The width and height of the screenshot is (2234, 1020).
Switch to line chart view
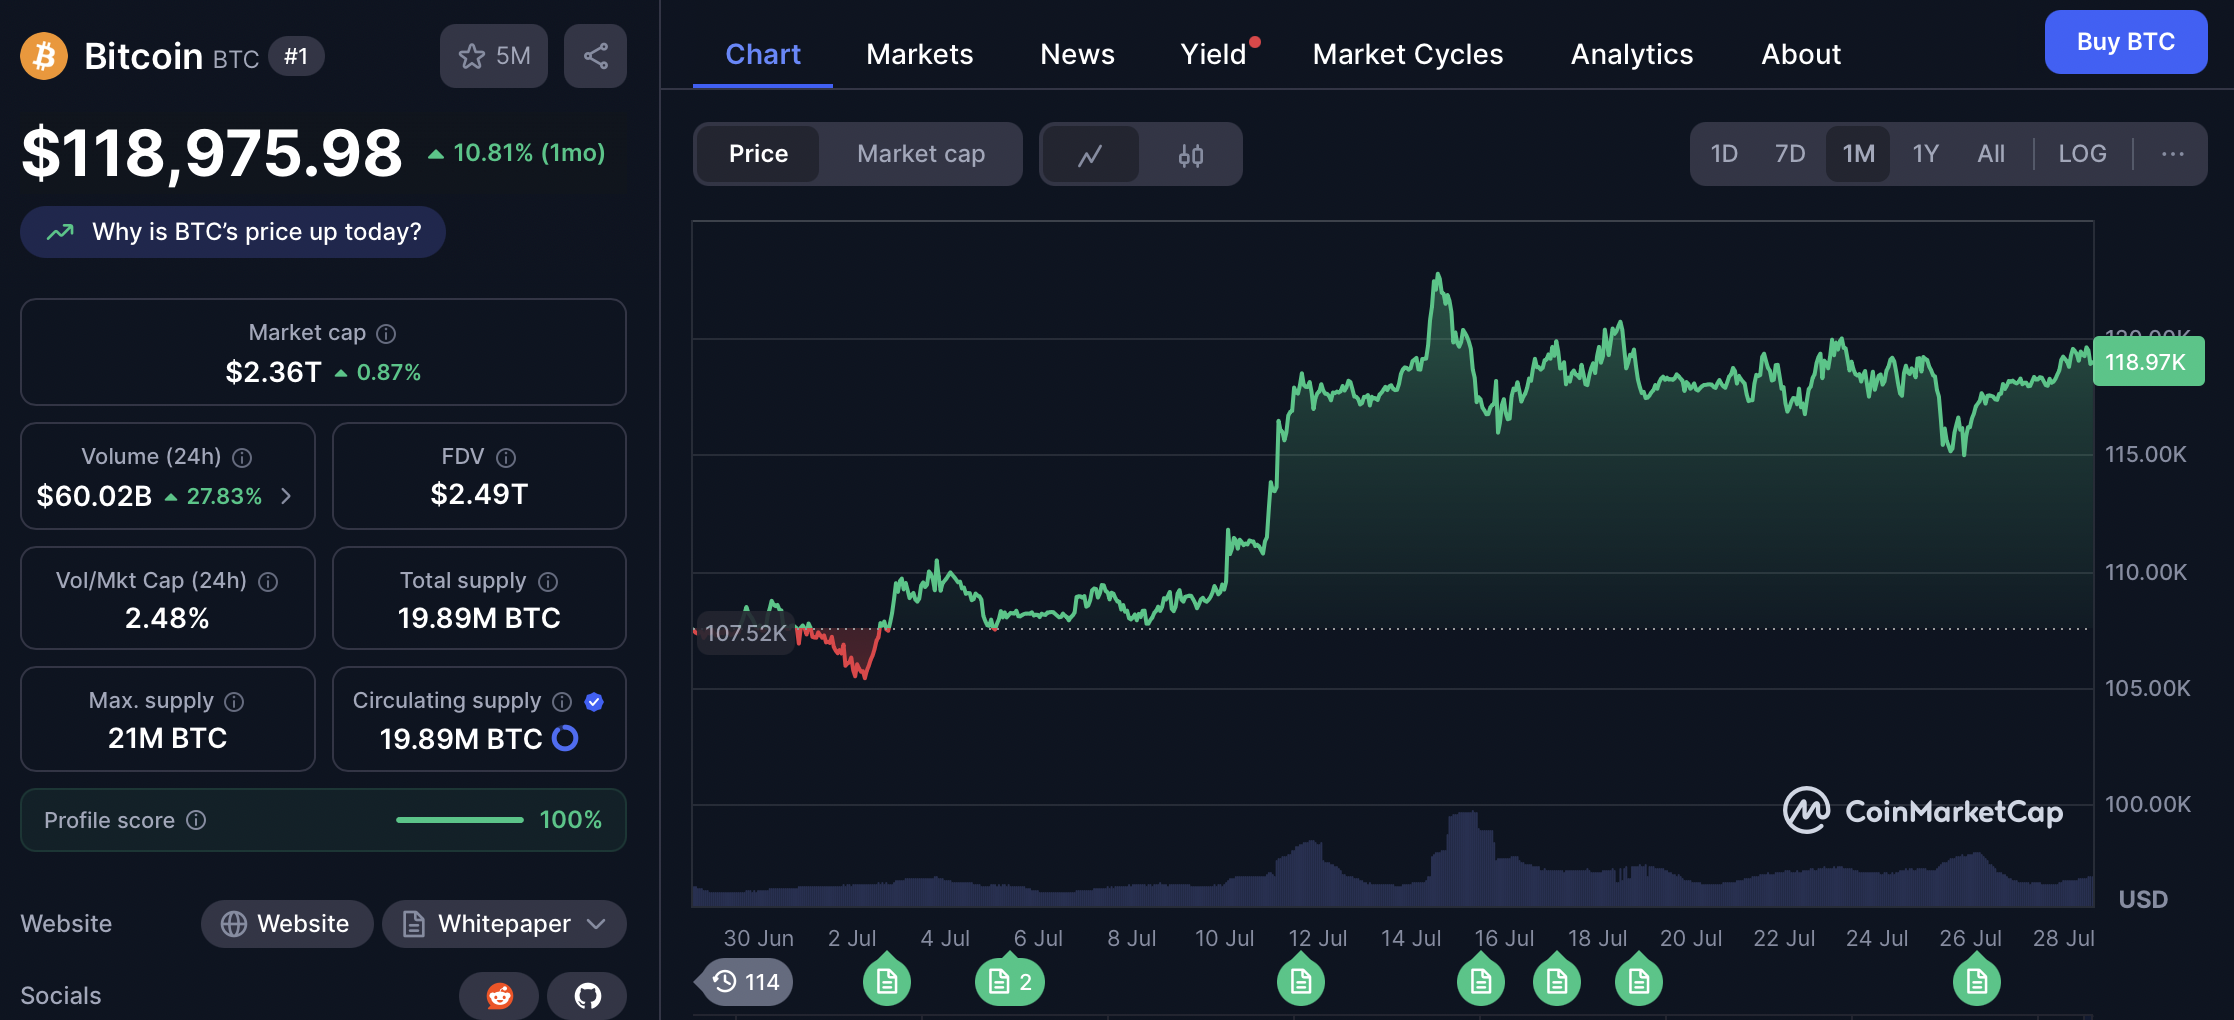(1090, 154)
